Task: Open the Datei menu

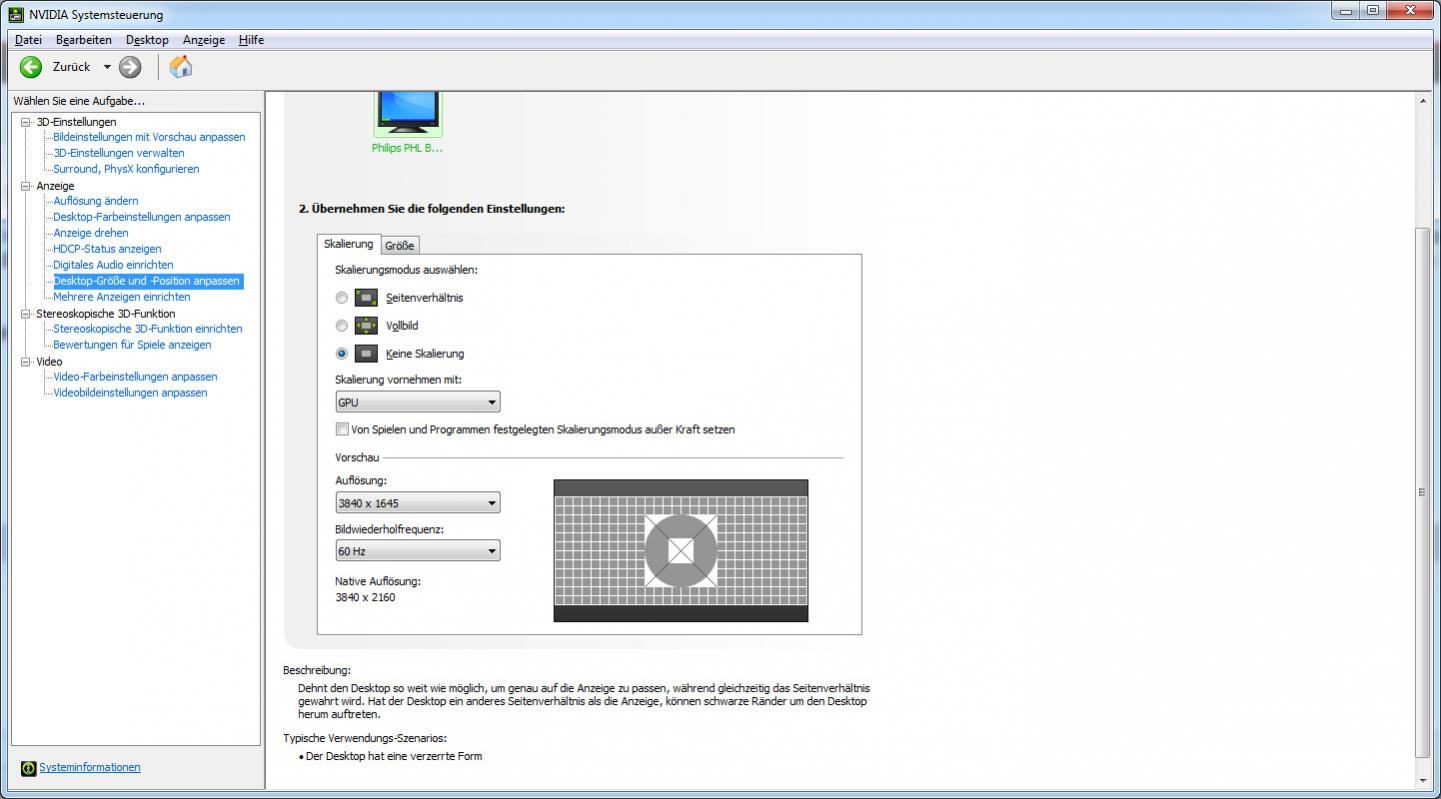Action: point(28,40)
